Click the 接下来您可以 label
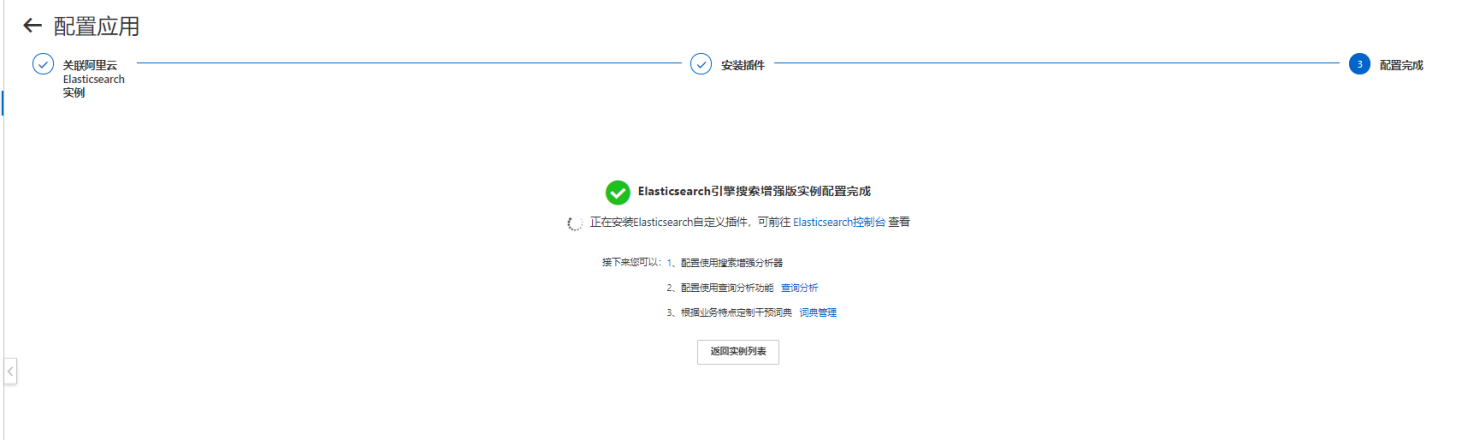Screen dimensions: 1468x440 point(632,263)
